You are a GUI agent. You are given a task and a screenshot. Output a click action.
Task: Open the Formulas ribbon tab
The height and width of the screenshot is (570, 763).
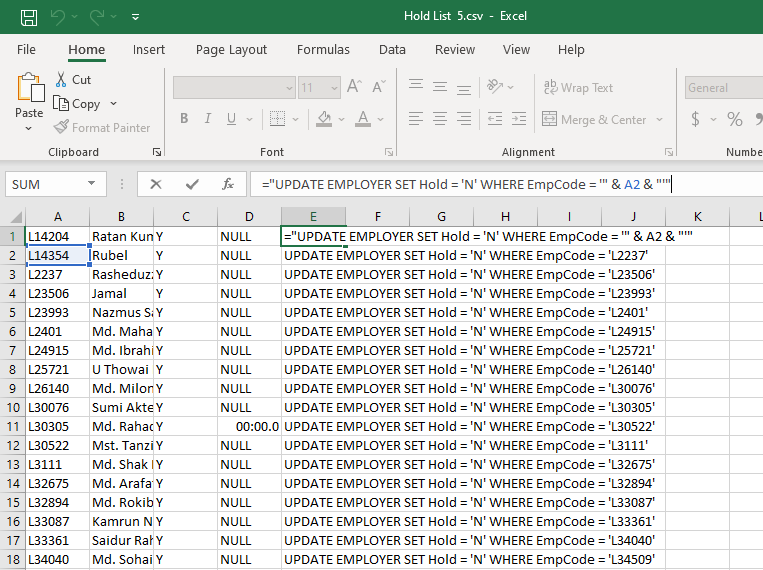323,49
